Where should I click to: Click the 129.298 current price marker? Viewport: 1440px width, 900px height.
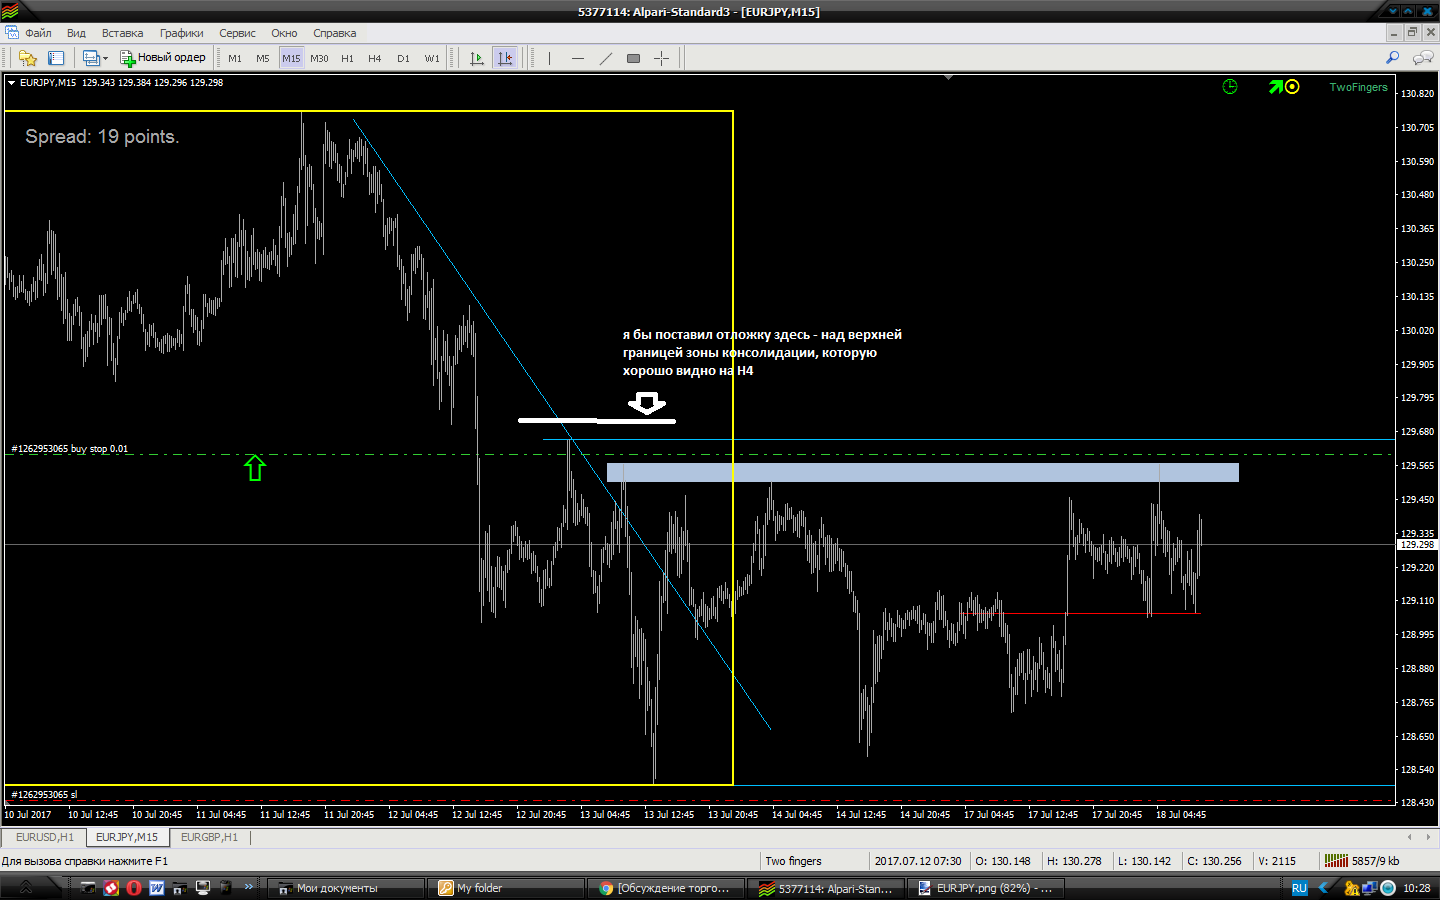[1417, 545]
